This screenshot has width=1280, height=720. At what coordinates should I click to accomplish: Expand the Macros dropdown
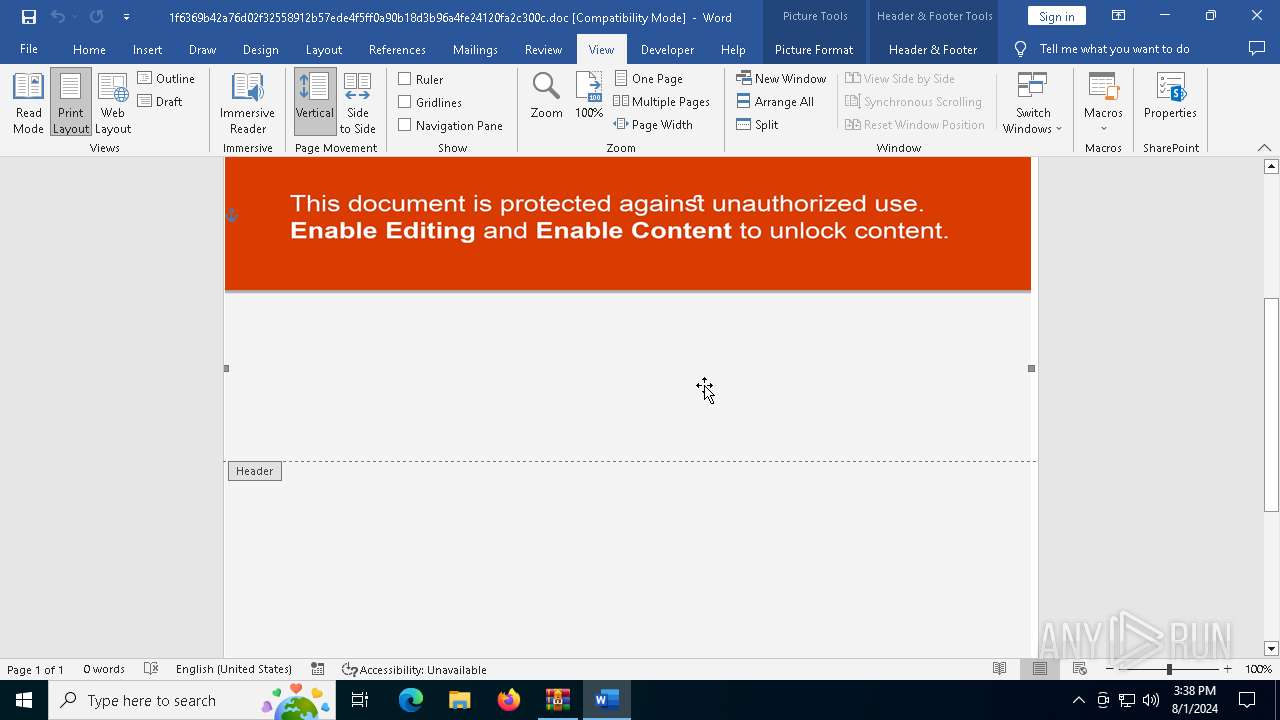click(1103, 103)
